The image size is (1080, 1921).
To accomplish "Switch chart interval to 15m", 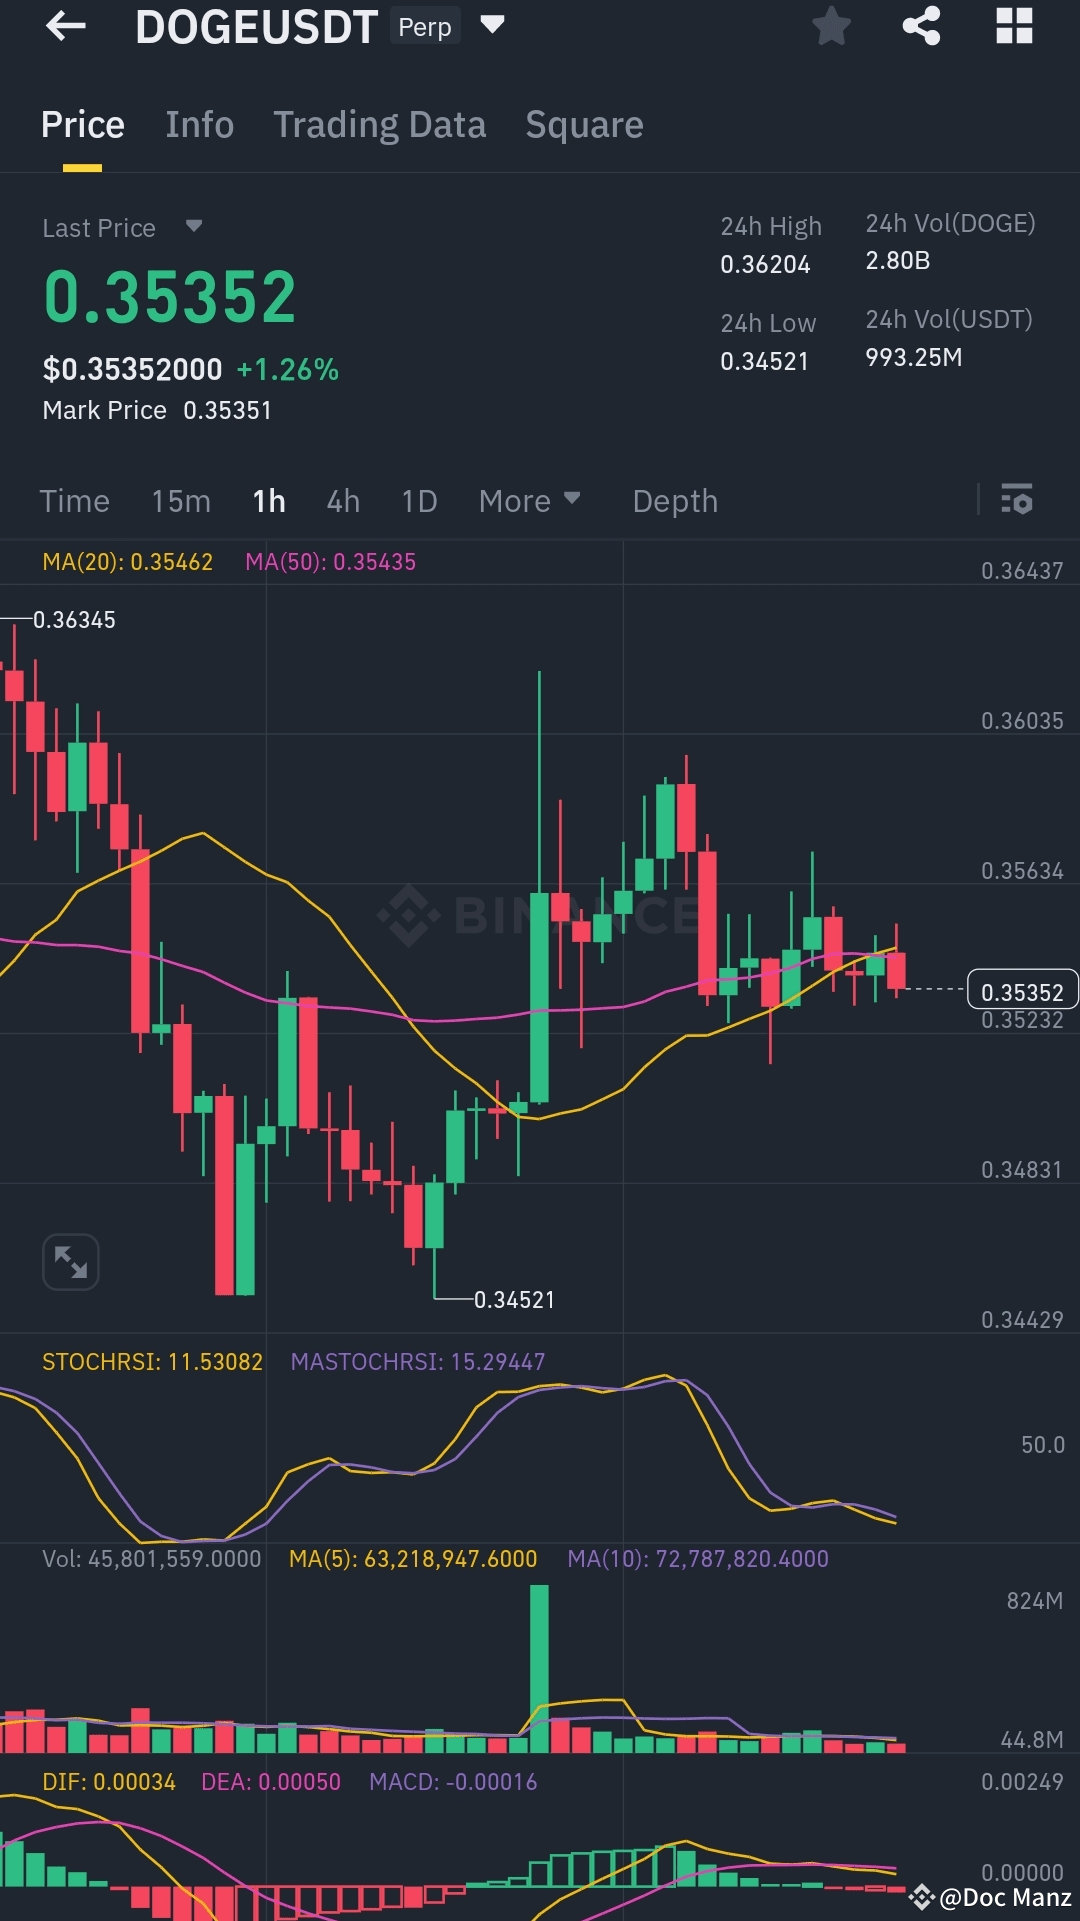I will click(181, 500).
